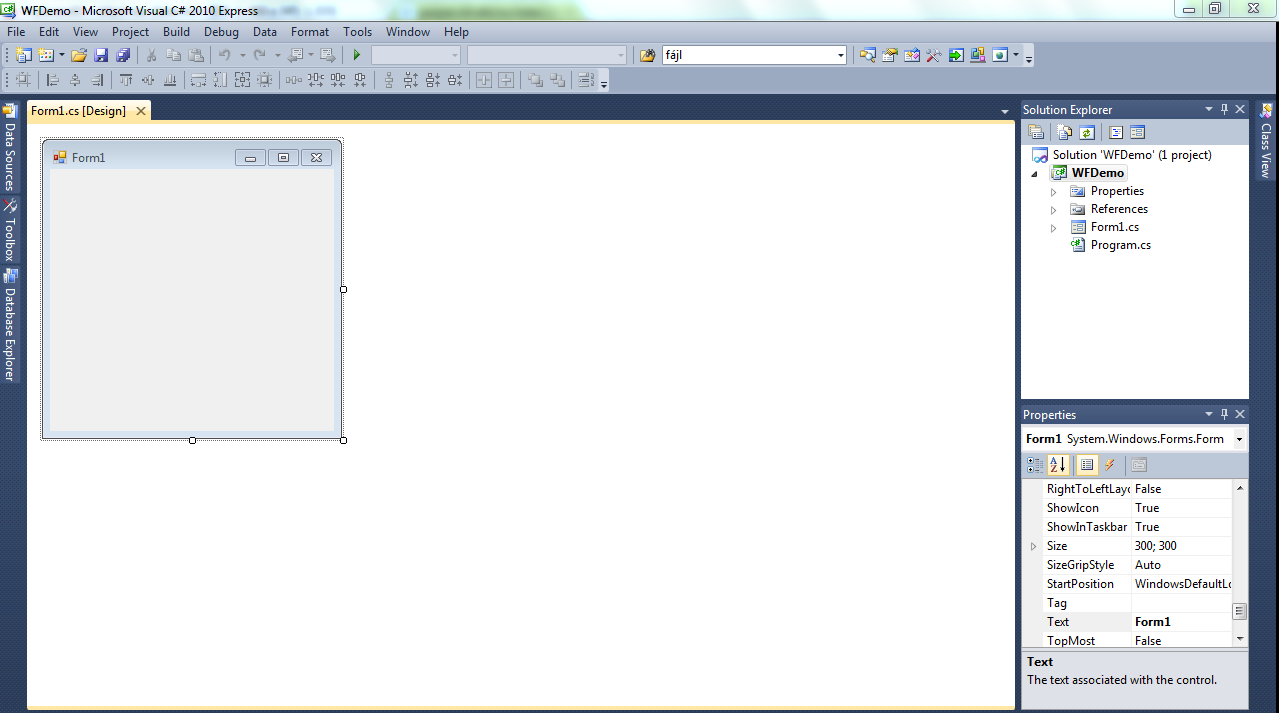The width and height of the screenshot is (1279, 713).
Task: Click the Properties grid vertical scrollbar thumb
Action: pyautogui.click(x=1240, y=611)
